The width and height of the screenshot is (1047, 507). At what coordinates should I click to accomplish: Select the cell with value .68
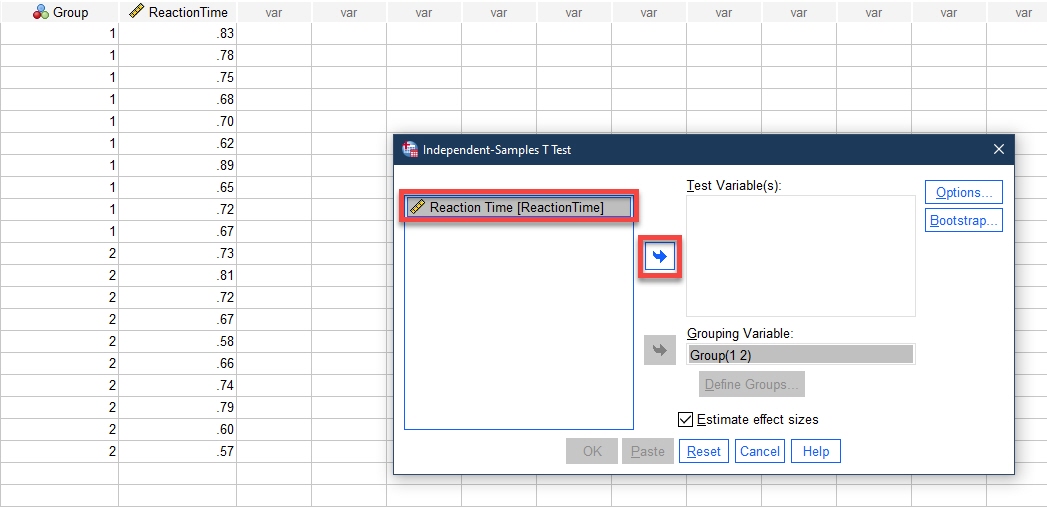pos(178,100)
